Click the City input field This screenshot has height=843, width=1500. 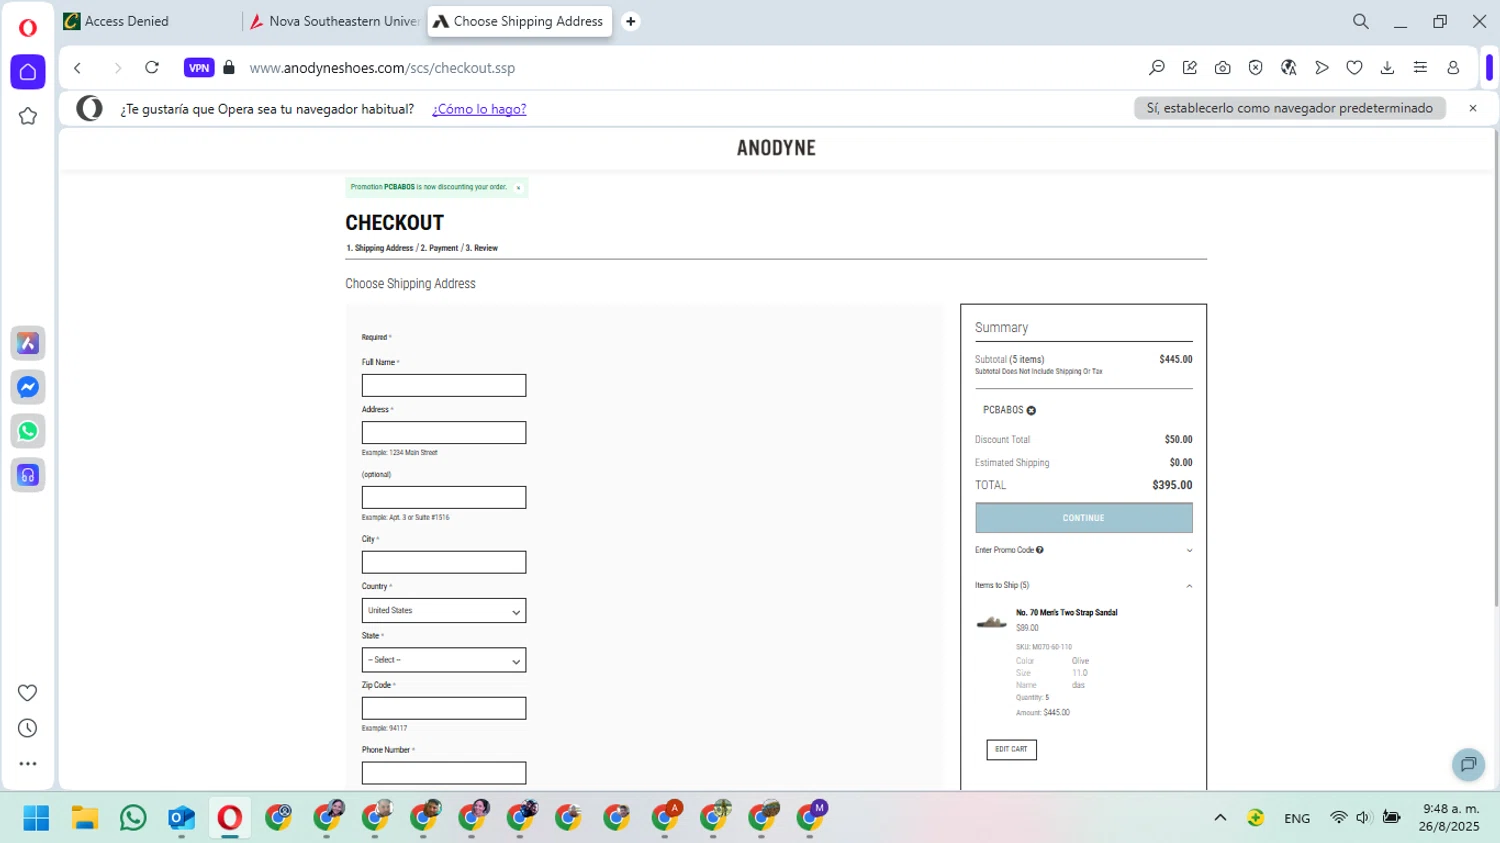click(444, 562)
